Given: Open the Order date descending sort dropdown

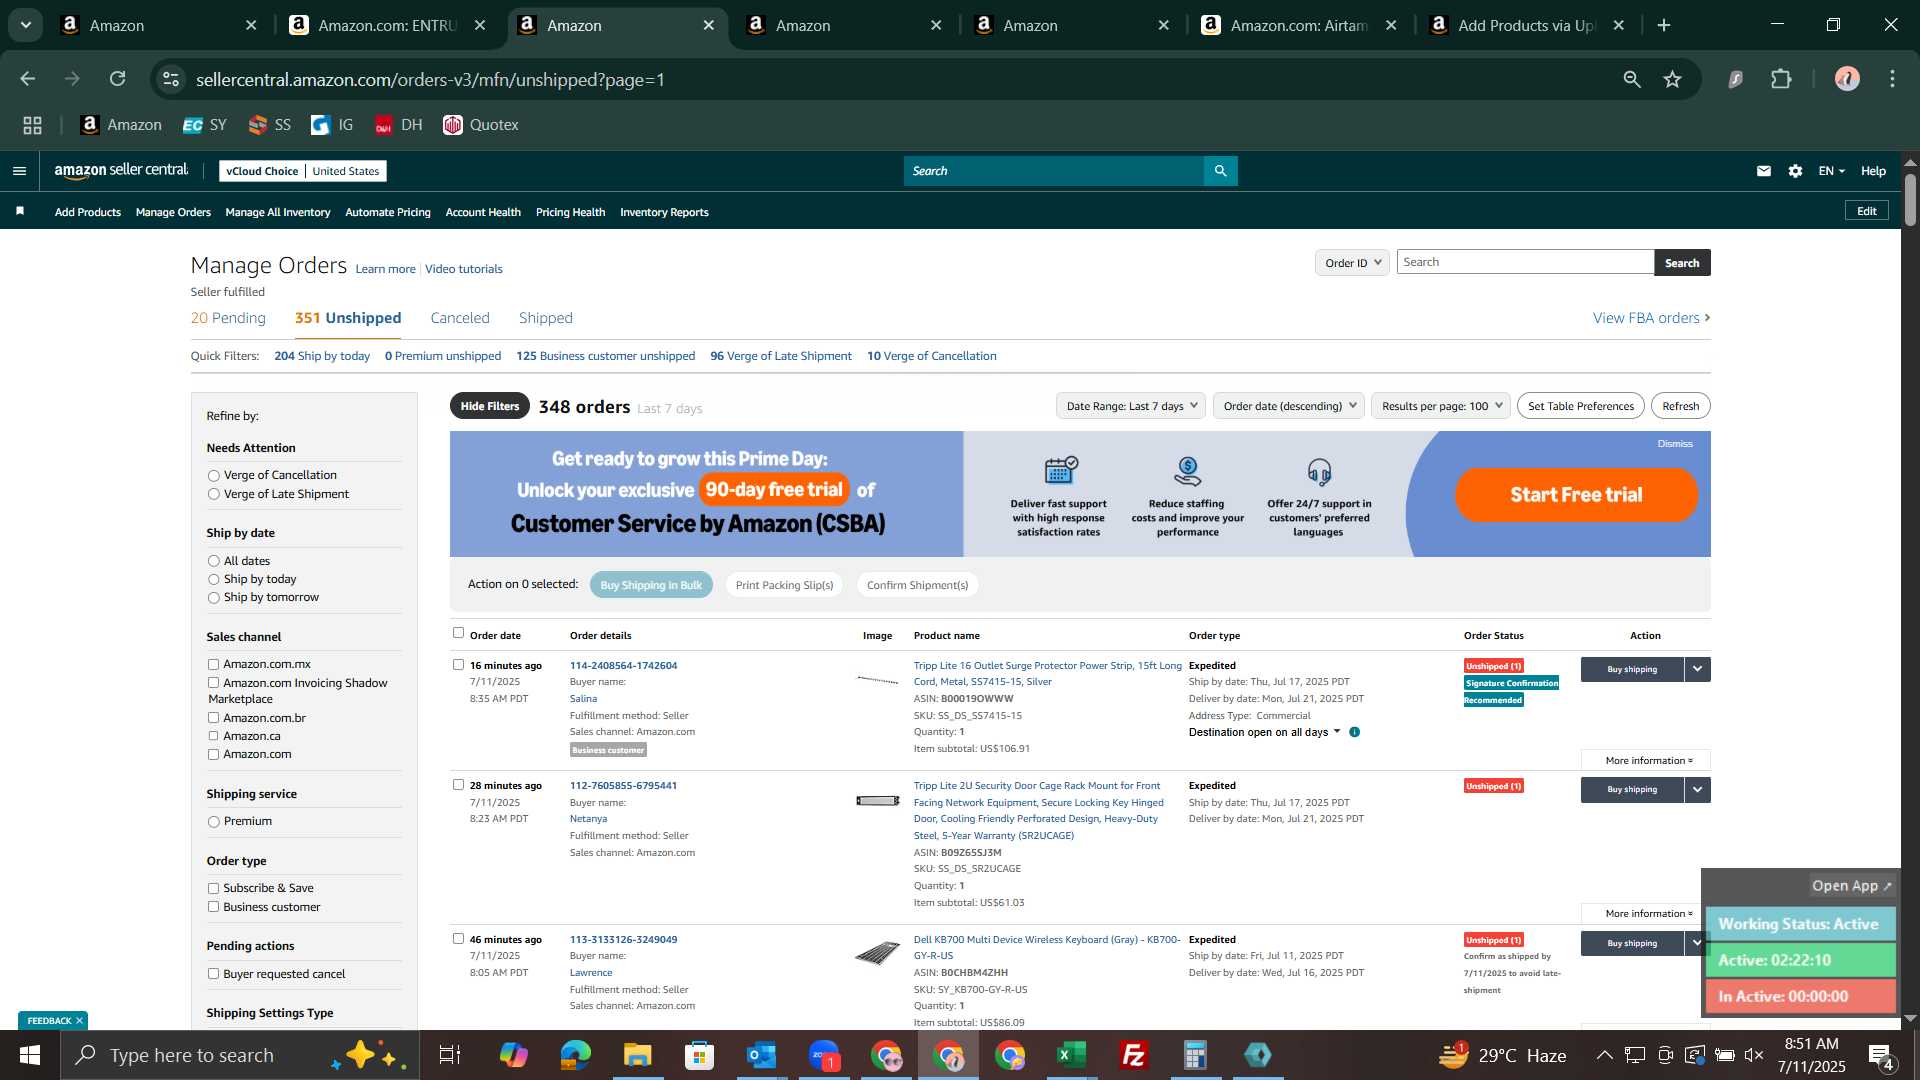Looking at the screenshot, I should [x=1289, y=406].
